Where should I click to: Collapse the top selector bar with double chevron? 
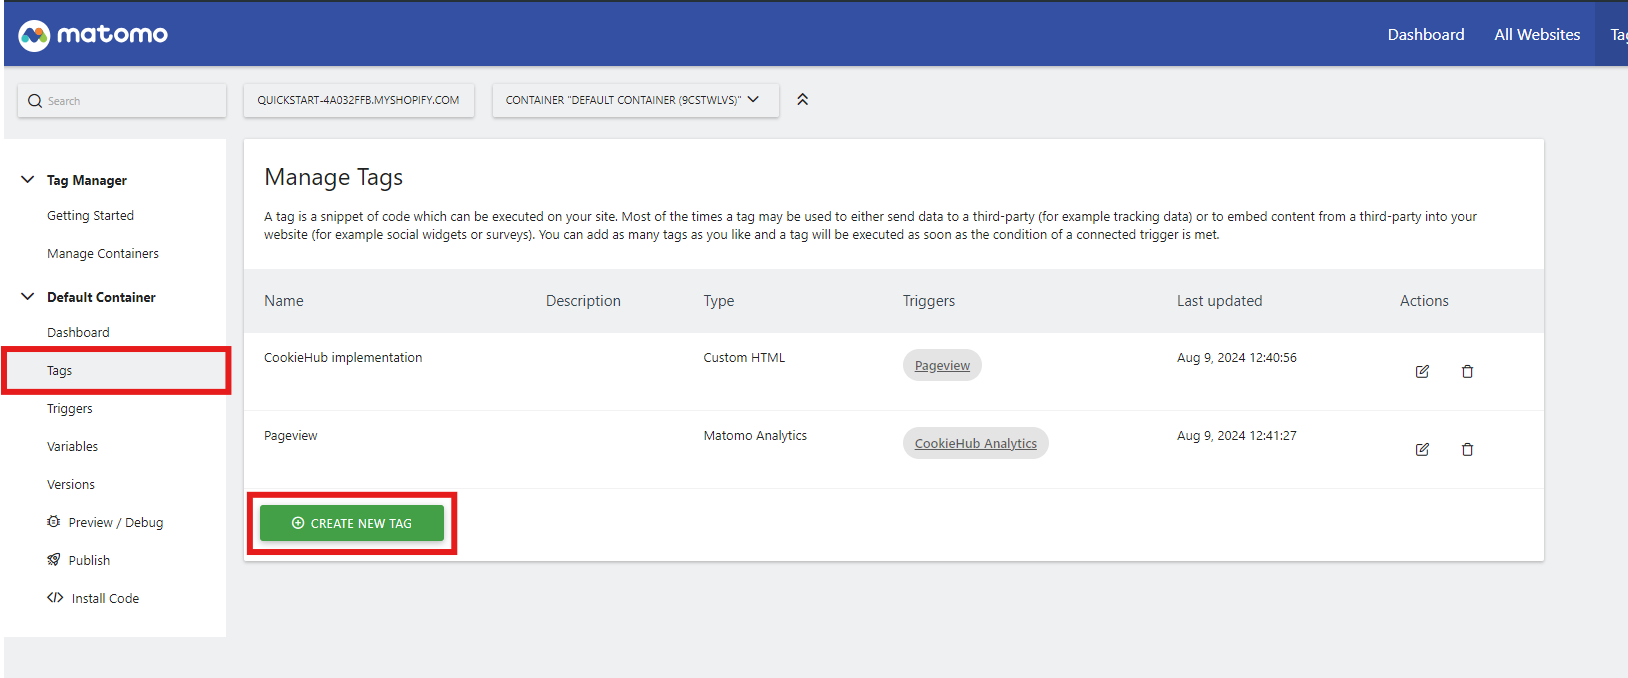(x=802, y=100)
